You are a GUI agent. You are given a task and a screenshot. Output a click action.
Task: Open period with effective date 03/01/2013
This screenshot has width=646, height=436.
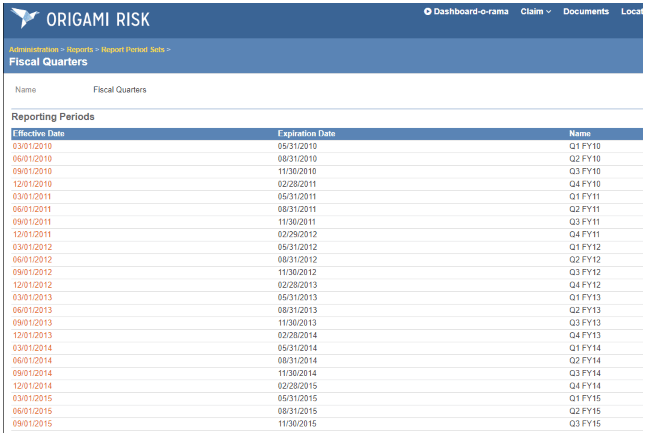pyautogui.click(x=32, y=298)
